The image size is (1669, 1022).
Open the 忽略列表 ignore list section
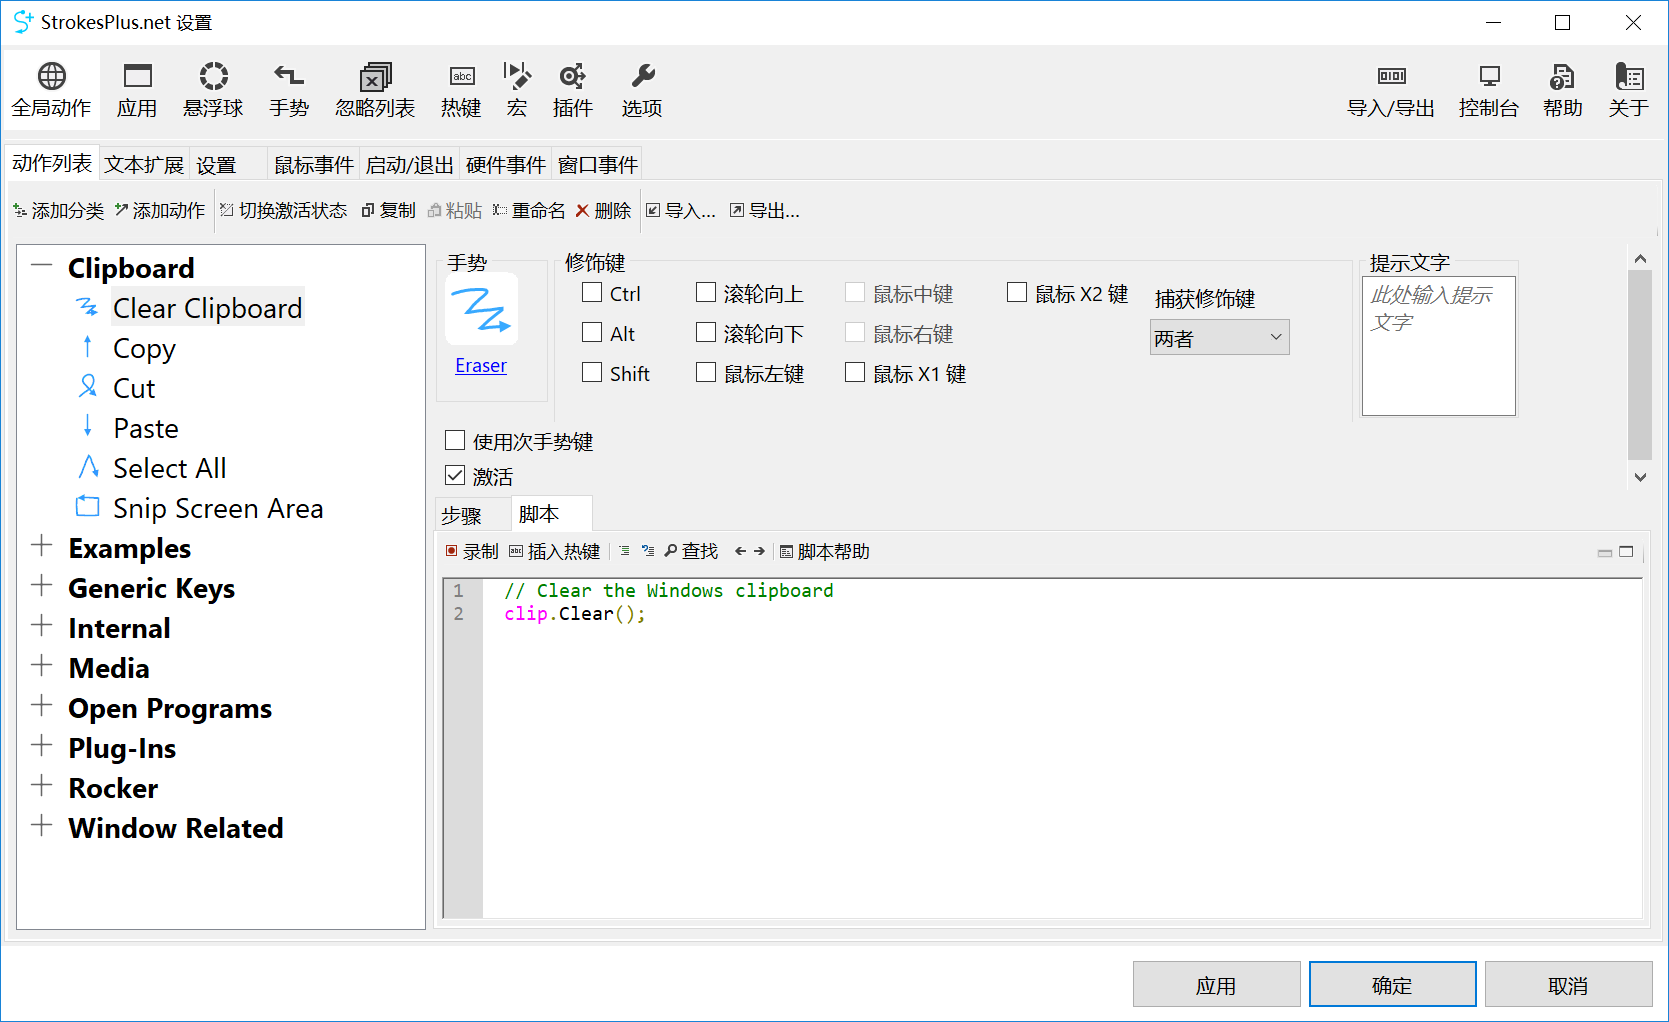(375, 90)
